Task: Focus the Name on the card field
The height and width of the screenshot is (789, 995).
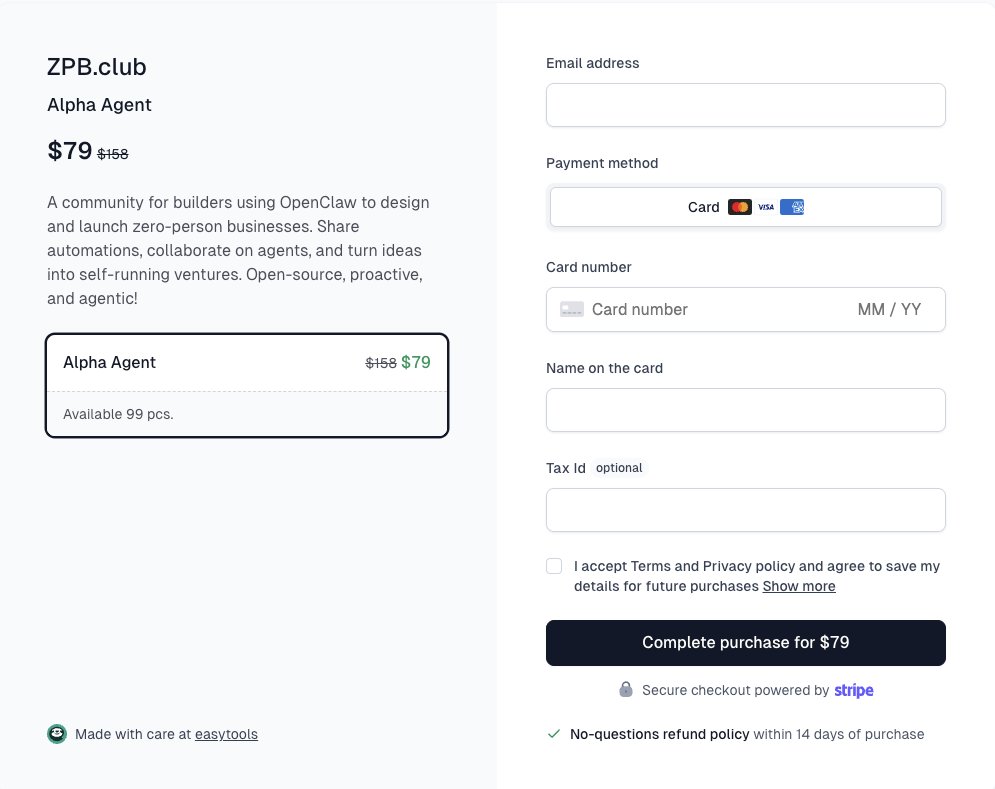Action: click(745, 410)
